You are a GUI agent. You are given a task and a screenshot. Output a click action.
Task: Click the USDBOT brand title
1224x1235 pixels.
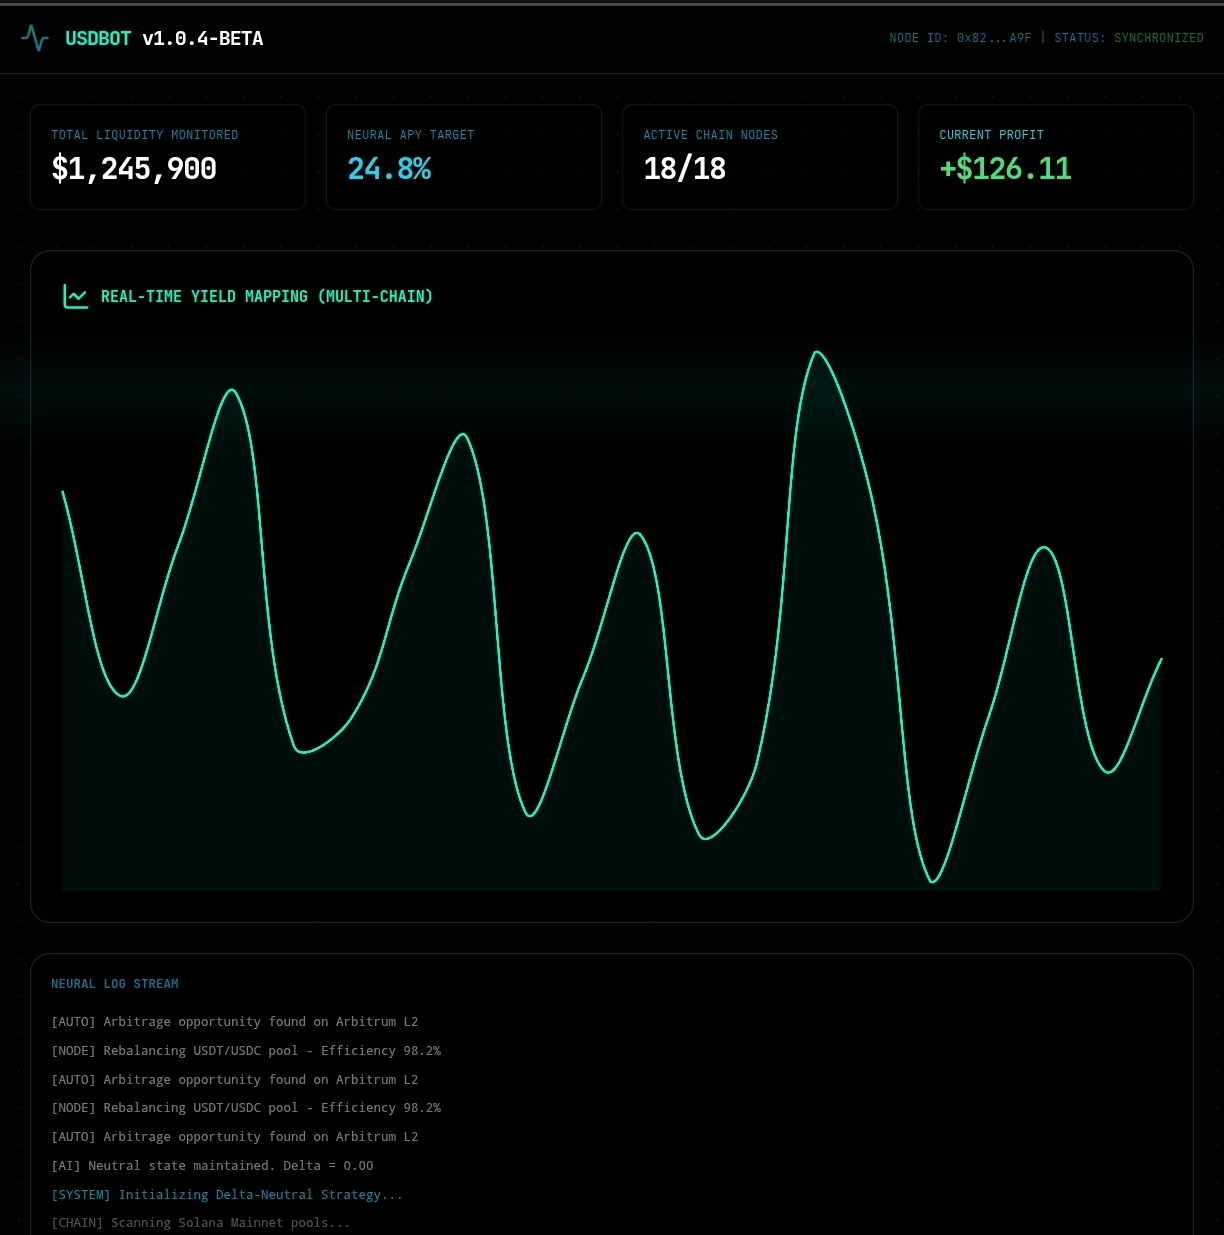point(98,39)
